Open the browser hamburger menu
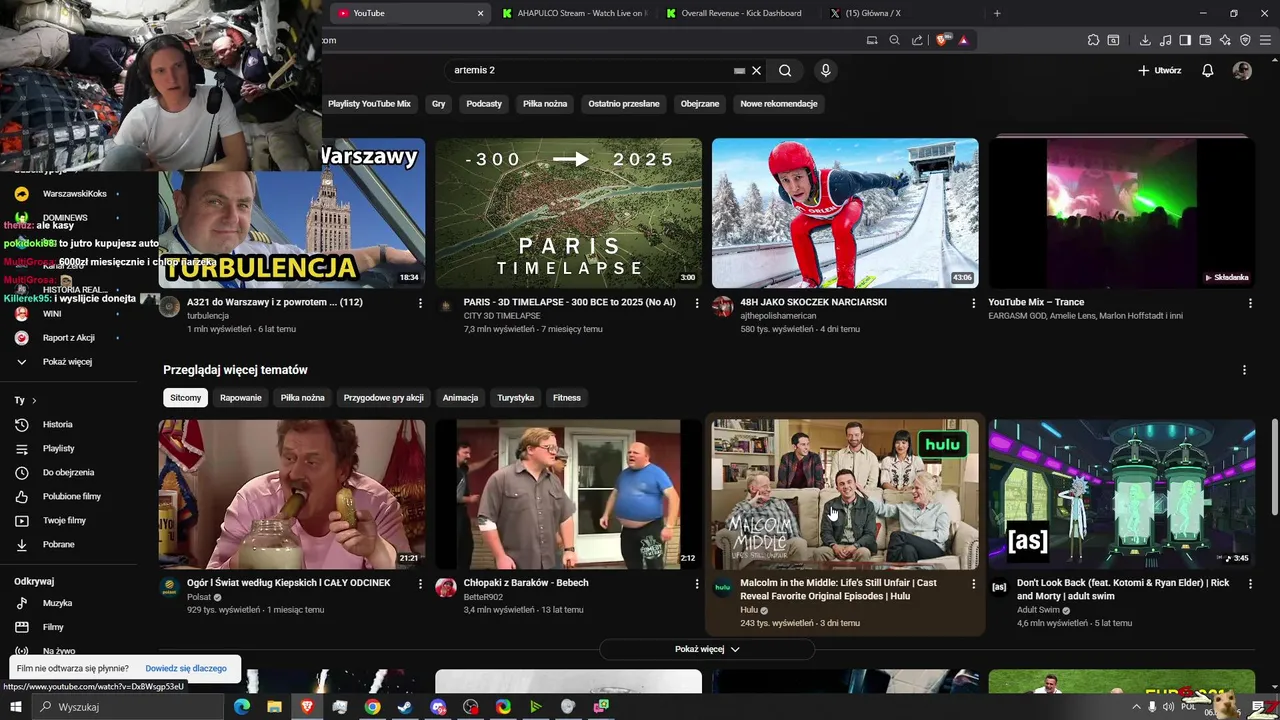Viewport: 1280px width, 720px height. pyautogui.click(x=1265, y=40)
